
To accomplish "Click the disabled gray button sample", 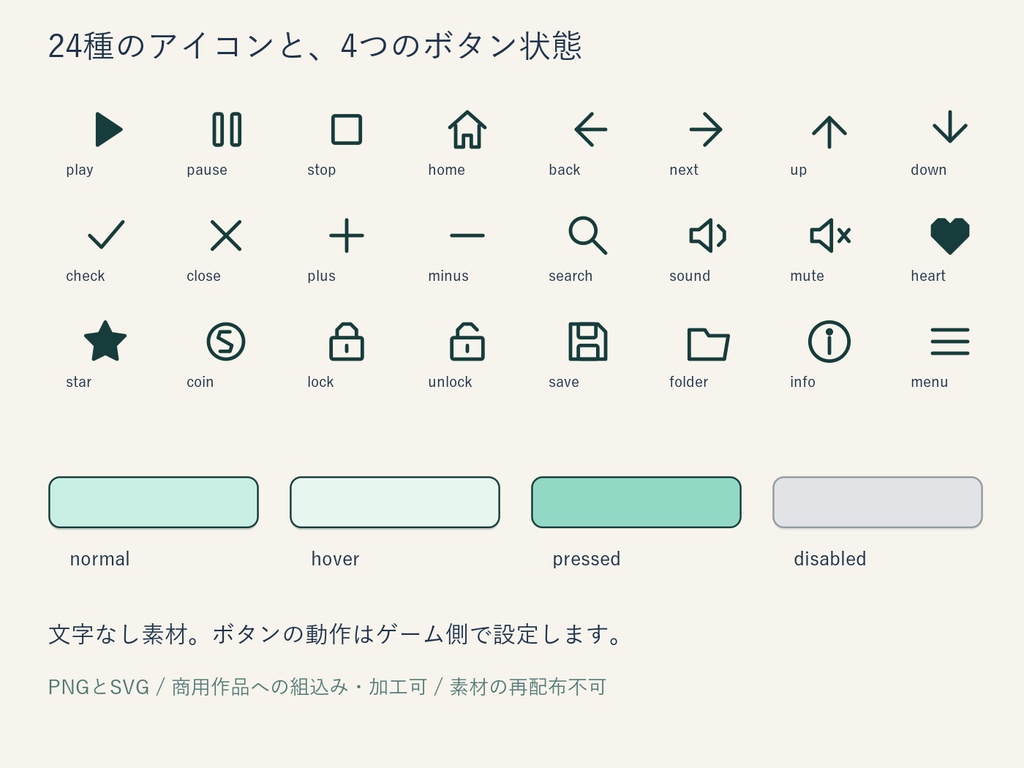I will pyautogui.click(x=878, y=502).
